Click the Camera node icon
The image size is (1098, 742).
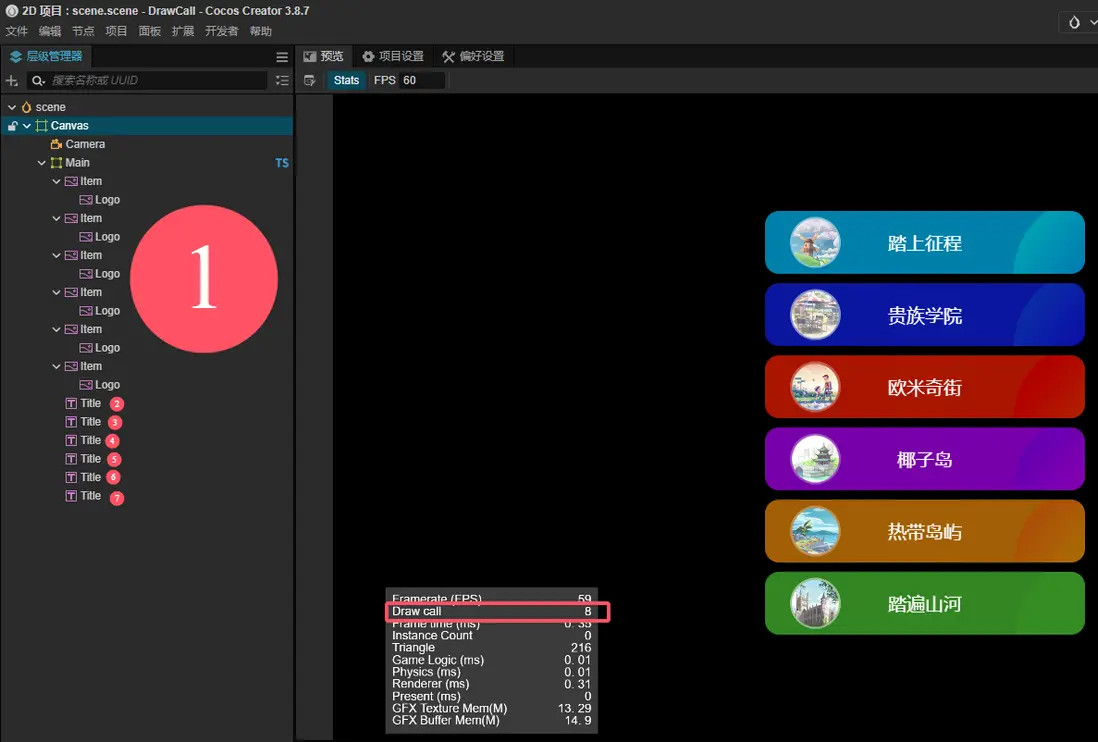pos(56,144)
